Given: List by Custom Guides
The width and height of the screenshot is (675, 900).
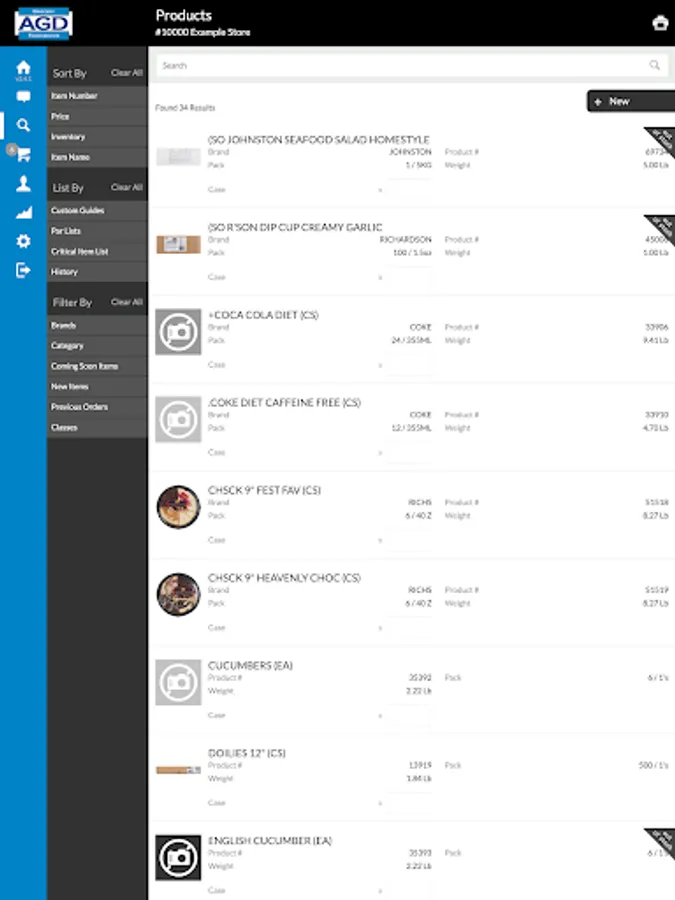Looking at the screenshot, I should 97,211.
